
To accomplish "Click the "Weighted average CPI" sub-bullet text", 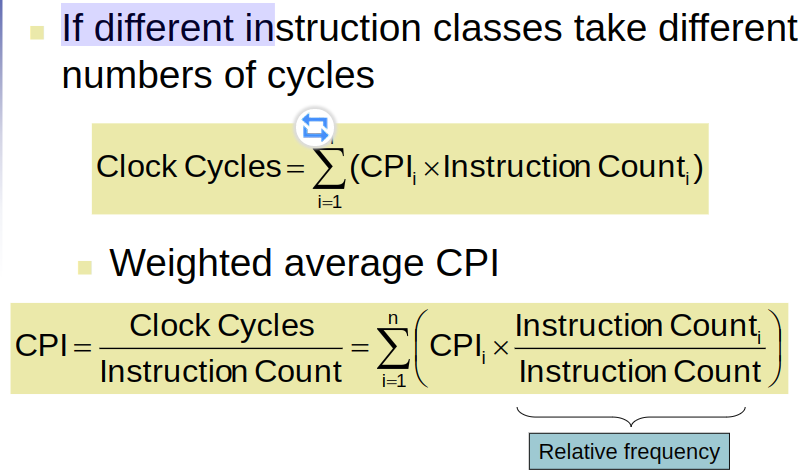I will (x=304, y=263).
